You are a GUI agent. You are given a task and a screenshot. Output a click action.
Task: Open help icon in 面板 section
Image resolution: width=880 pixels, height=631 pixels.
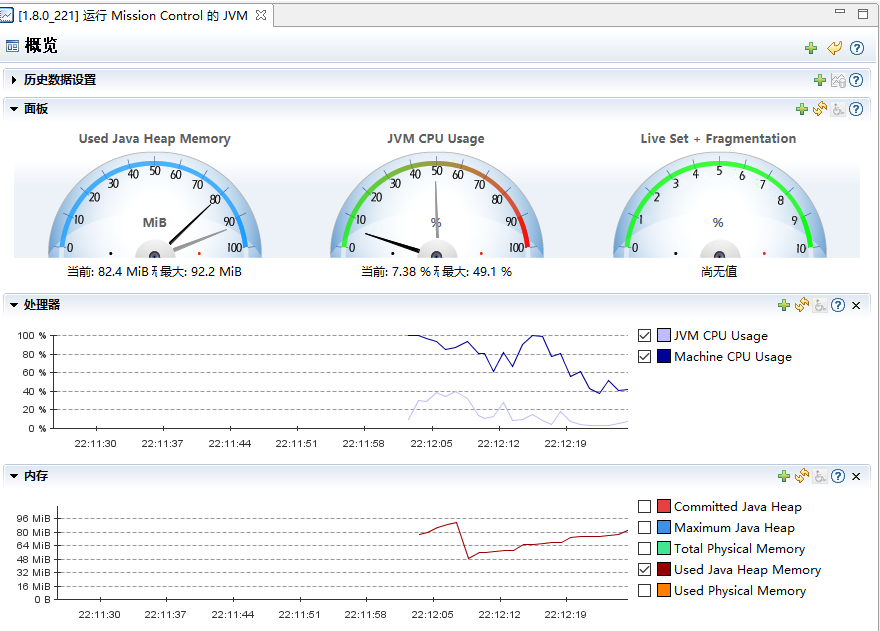point(856,109)
